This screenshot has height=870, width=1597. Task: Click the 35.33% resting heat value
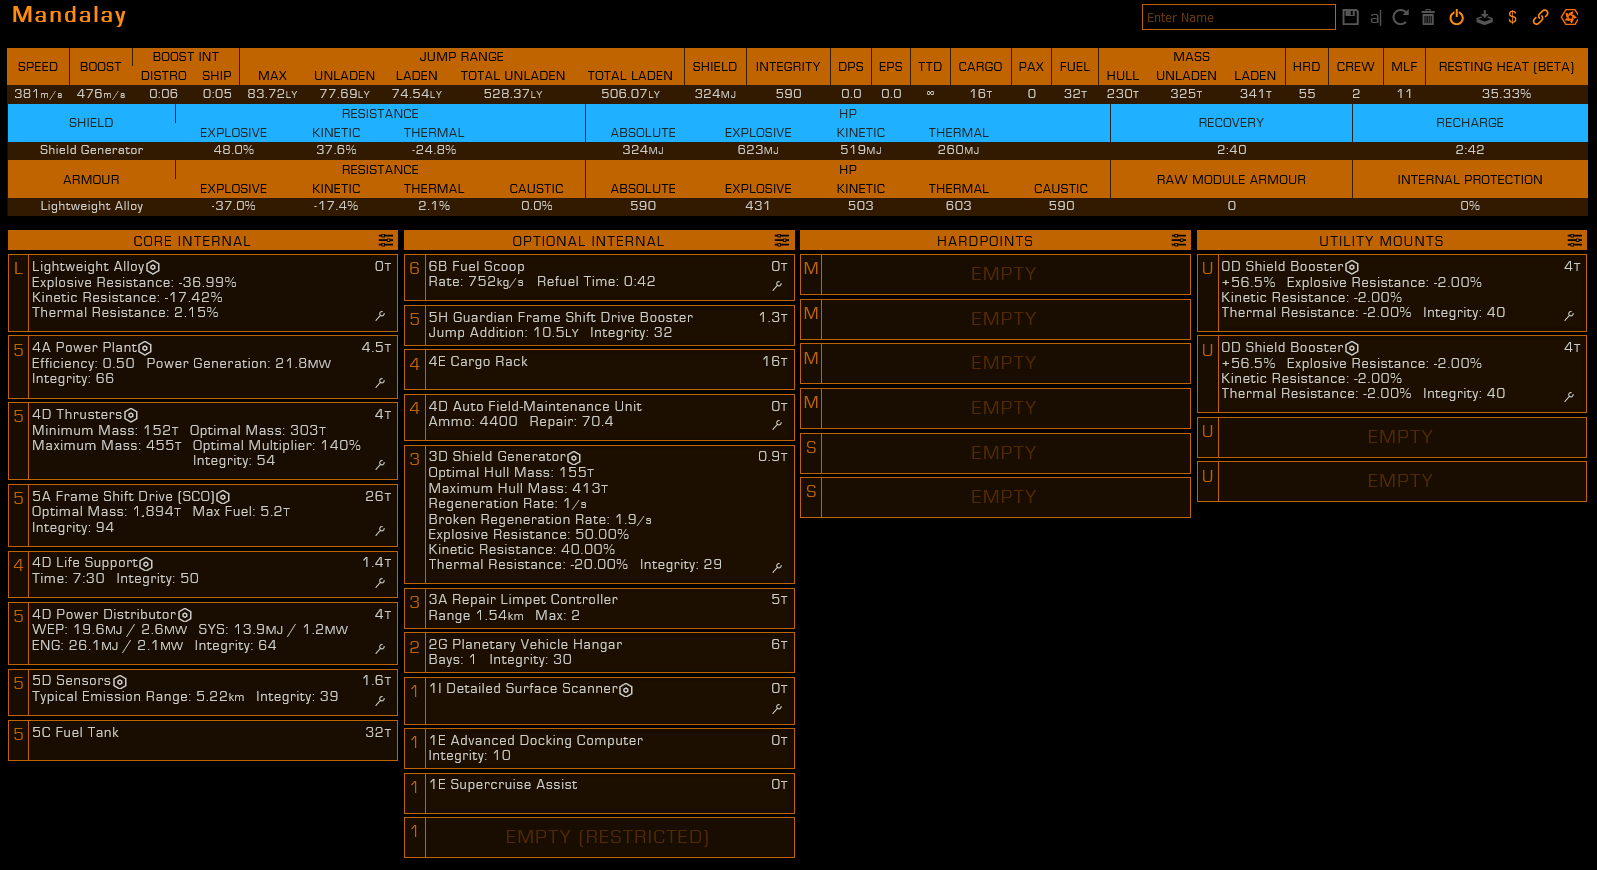pyautogui.click(x=1506, y=94)
